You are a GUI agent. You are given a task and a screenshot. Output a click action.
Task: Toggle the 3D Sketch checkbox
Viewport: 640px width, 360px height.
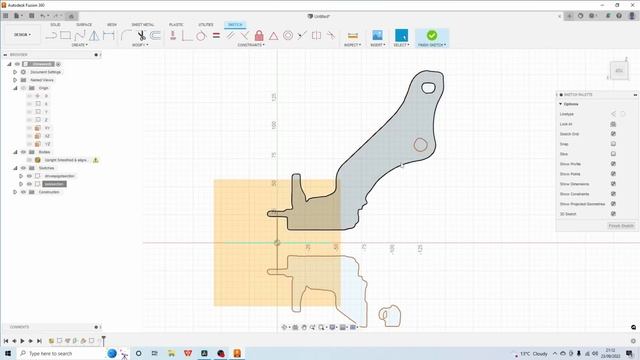[613, 214]
